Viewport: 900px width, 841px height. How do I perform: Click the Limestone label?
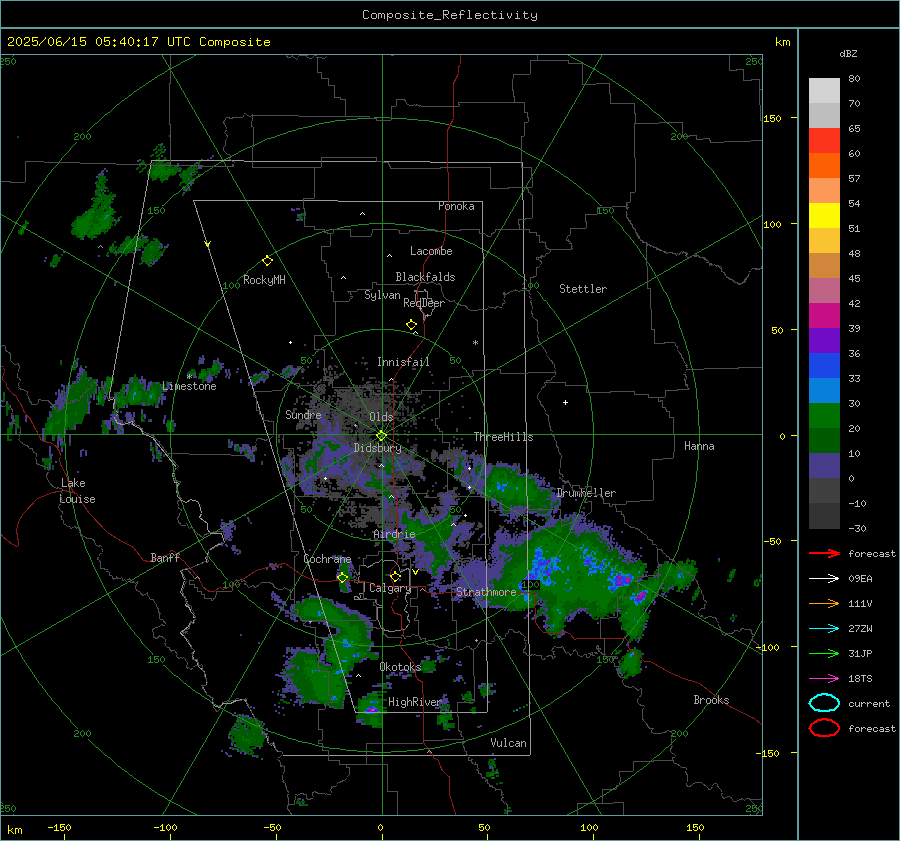pos(189,386)
